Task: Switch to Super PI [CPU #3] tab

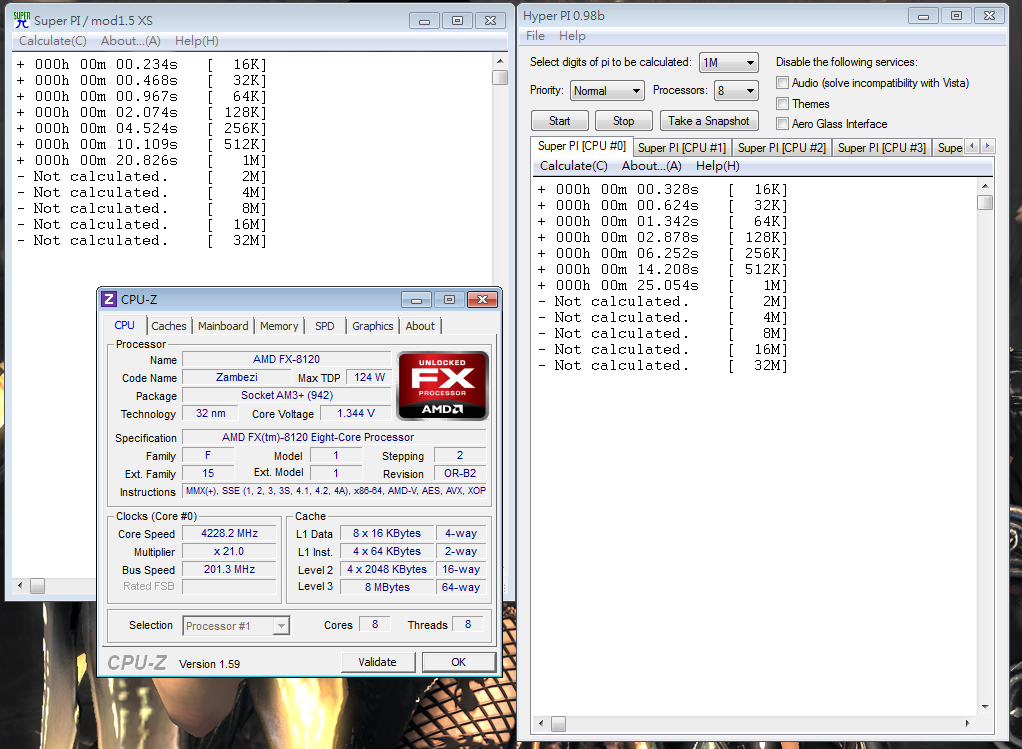Action: click(881, 148)
